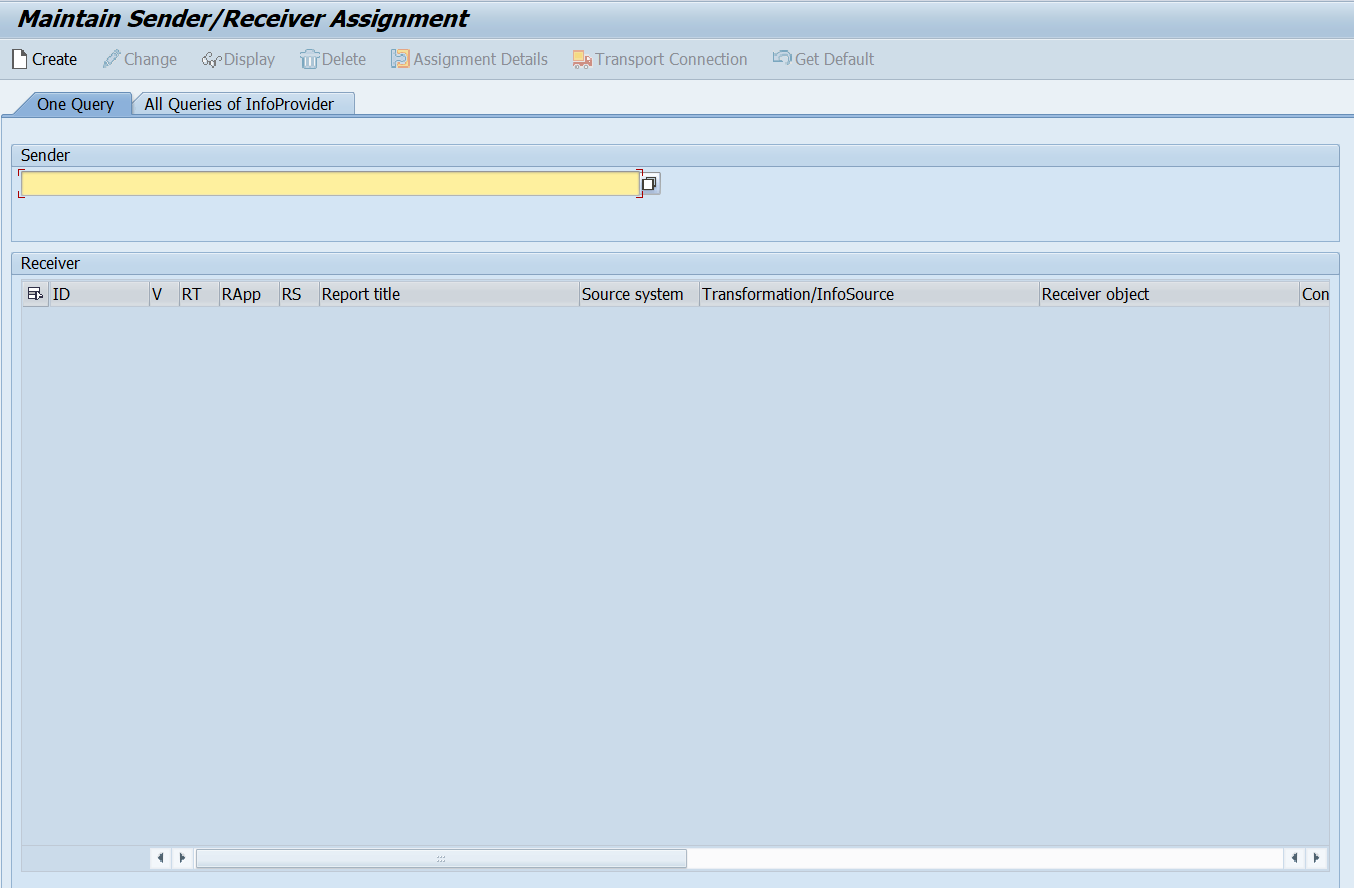Click the horizontal scrollbar thumb

[x=441, y=858]
